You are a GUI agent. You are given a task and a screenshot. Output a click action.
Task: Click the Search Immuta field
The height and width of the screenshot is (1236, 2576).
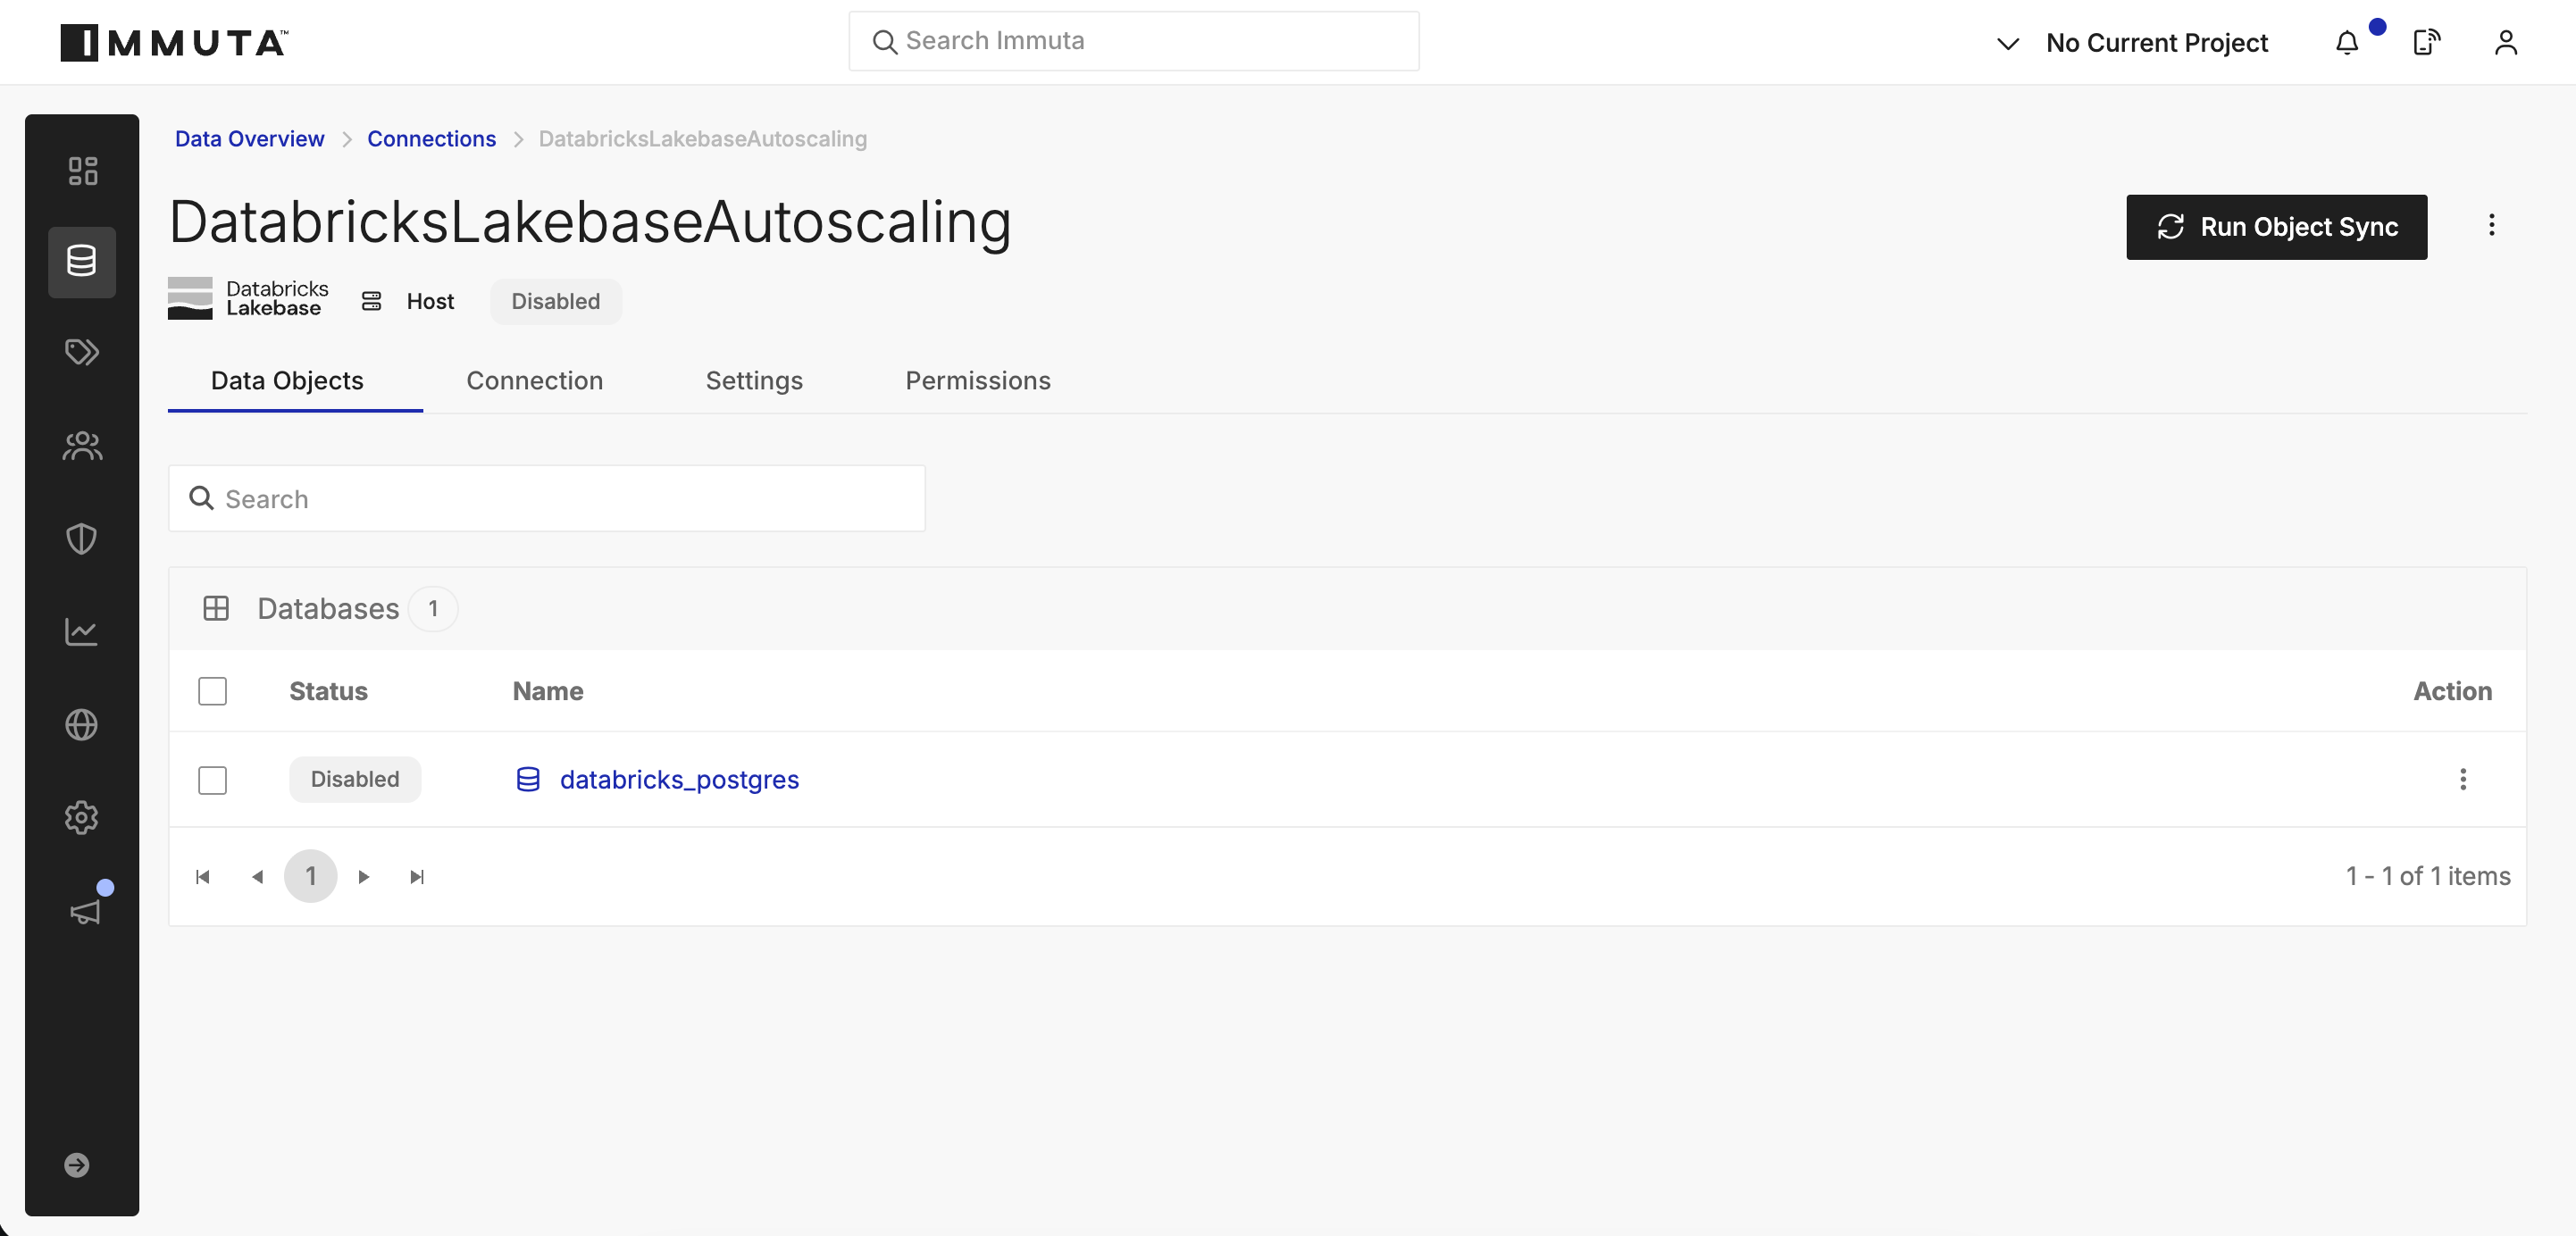[x=1133, y=41]
